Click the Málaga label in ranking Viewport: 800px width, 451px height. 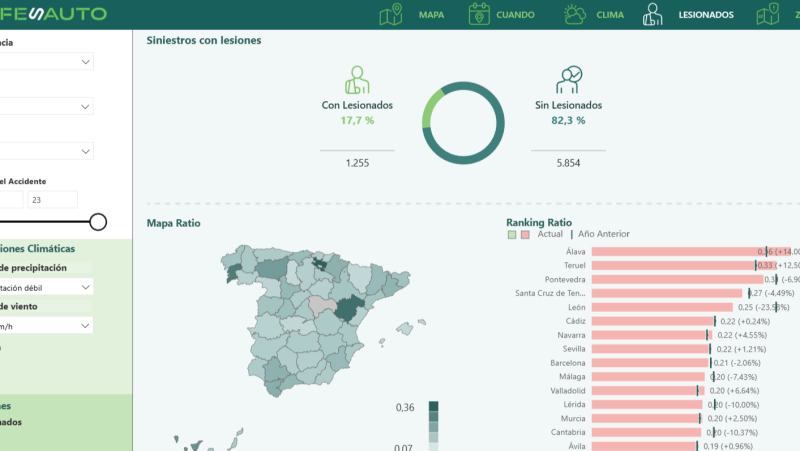click(x=572, y=377)
